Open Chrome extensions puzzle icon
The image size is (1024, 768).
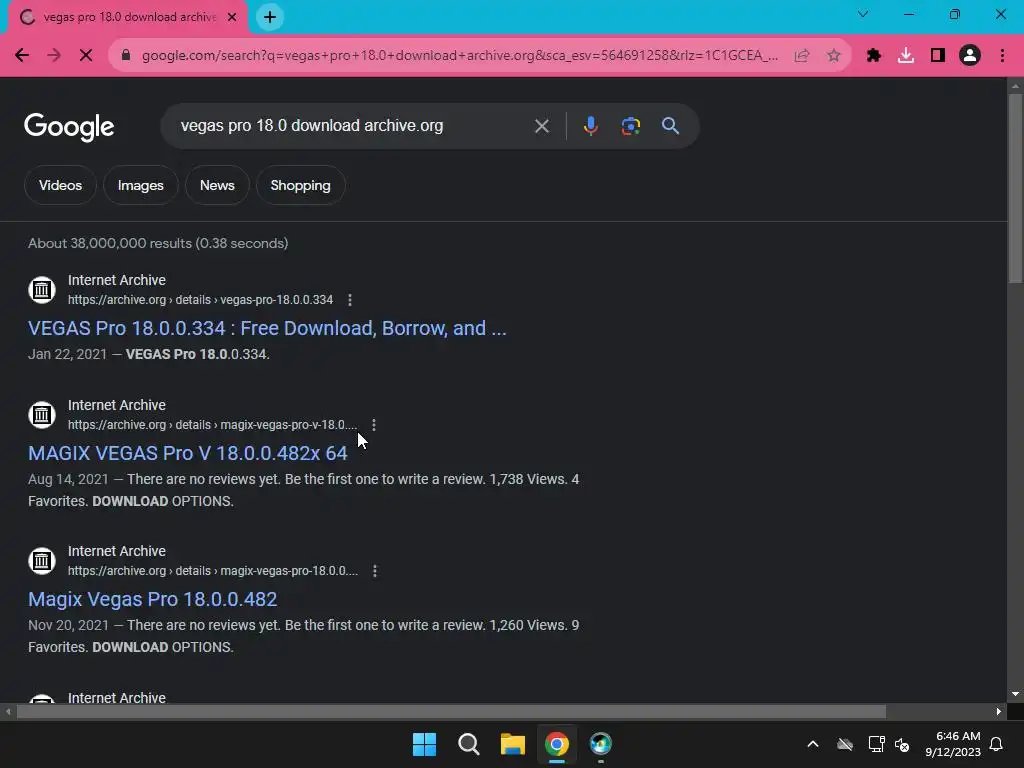[x=874, y=56]
